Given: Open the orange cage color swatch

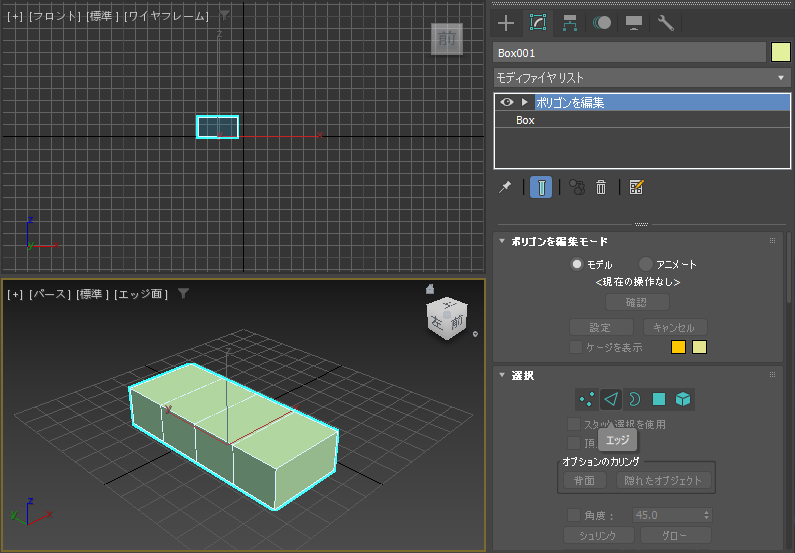Looking at the screenshot, I should tap(678, 347).
